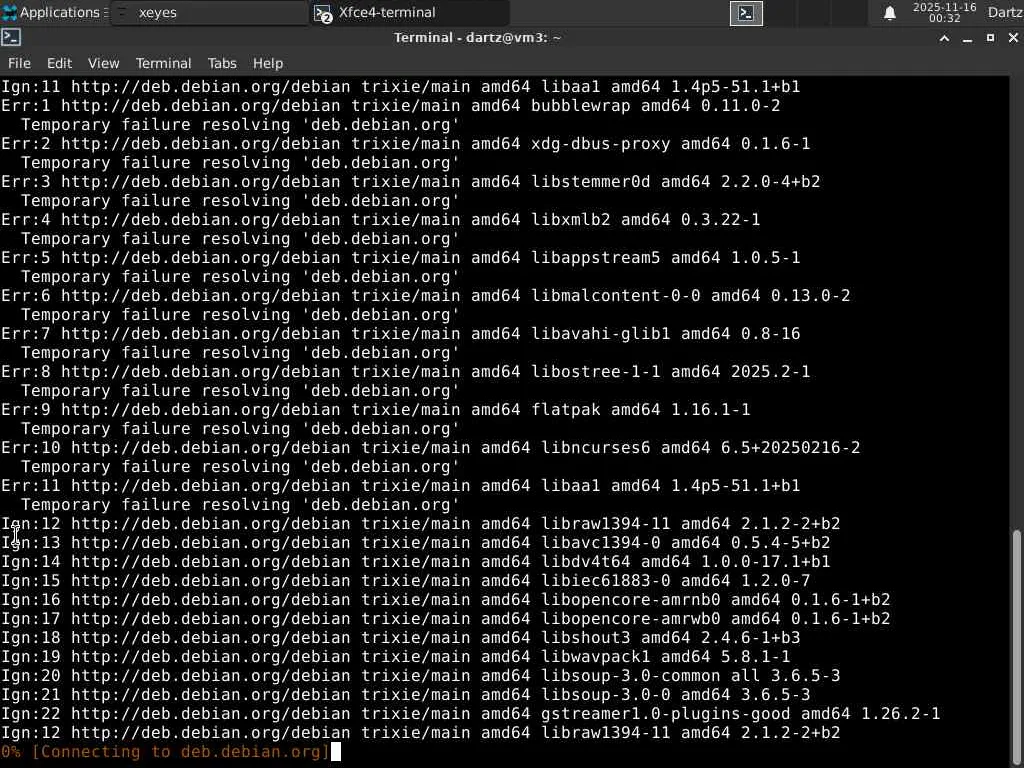
Task: Click the roll-up arrow in the title bar
Action: pyautogui.click(x=944, y=39)
